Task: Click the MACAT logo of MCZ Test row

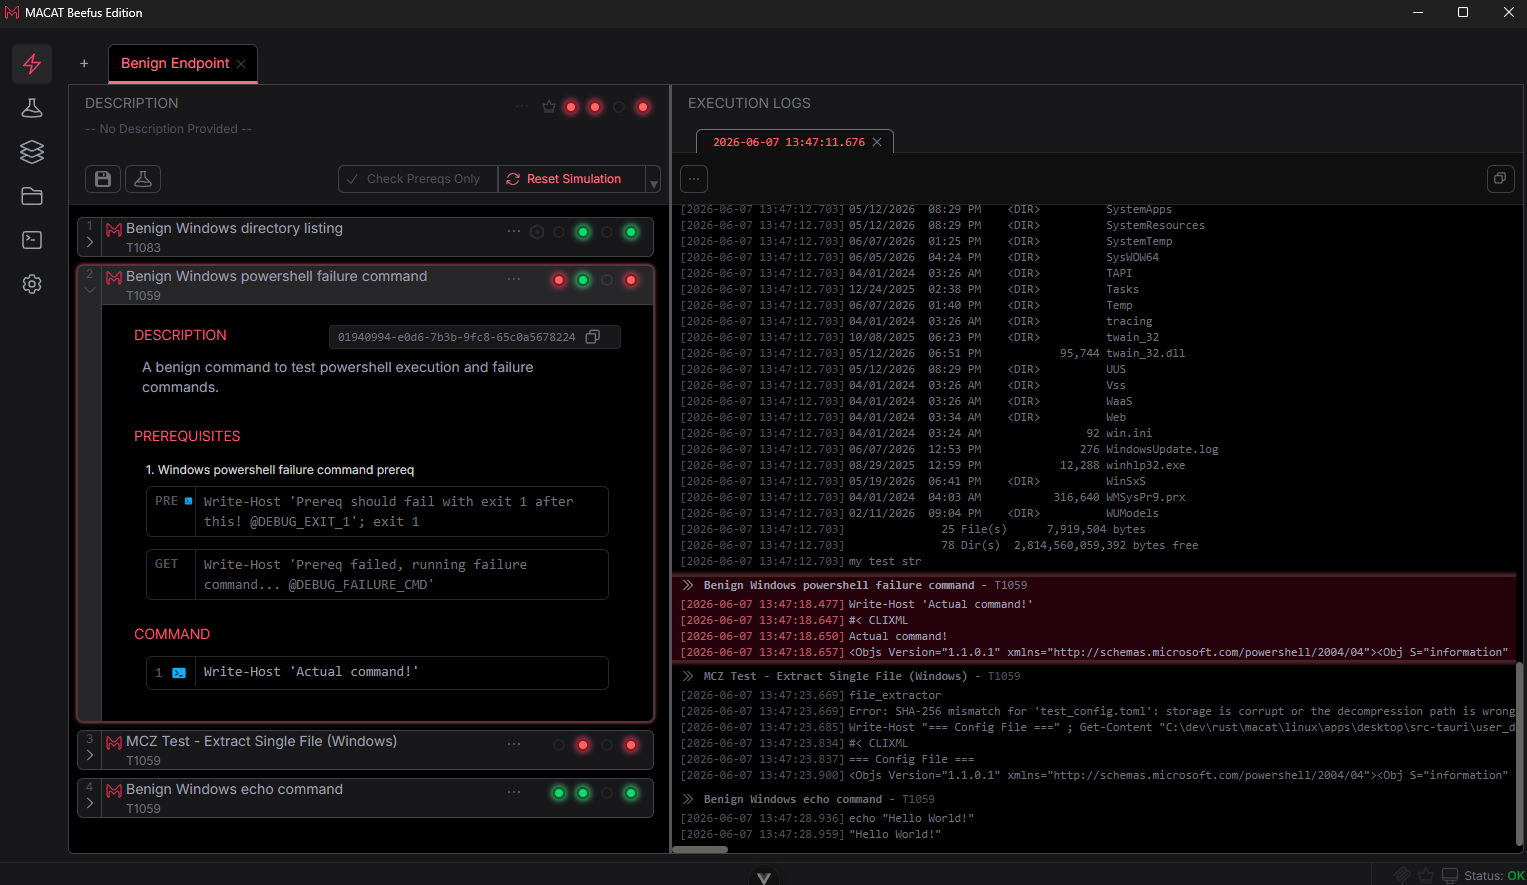Action: tap(114, 742)
